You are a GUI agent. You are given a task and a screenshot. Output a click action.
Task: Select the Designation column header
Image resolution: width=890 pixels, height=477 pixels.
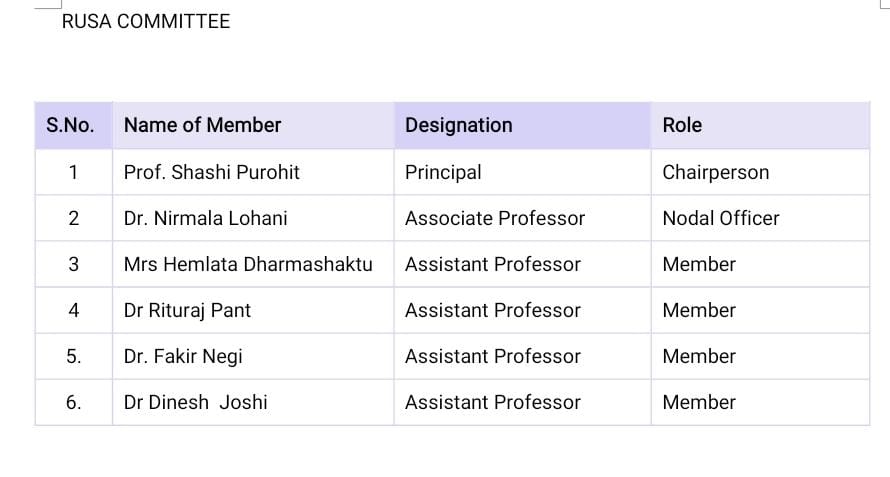click(522, 125)
